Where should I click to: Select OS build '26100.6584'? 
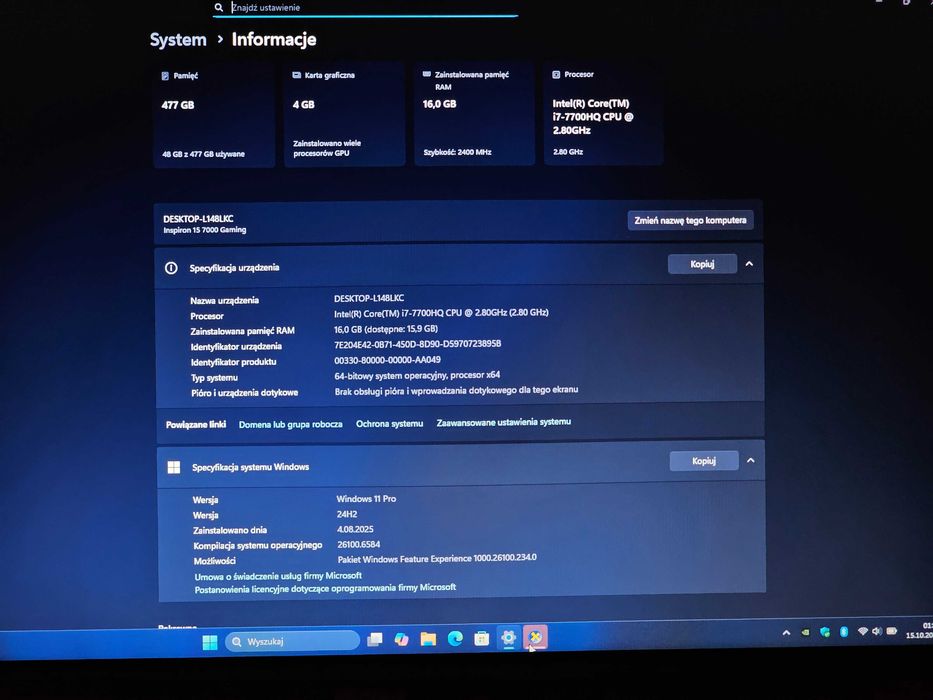pos(359,544)
